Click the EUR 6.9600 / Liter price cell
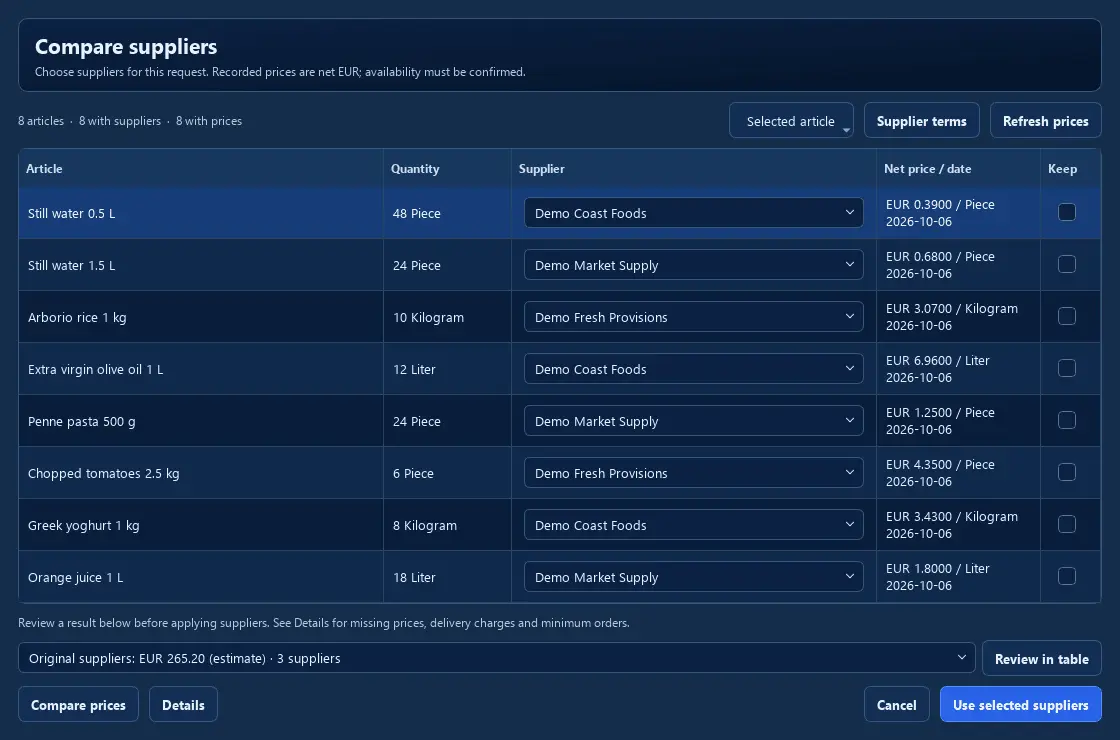 coord(959,369)
